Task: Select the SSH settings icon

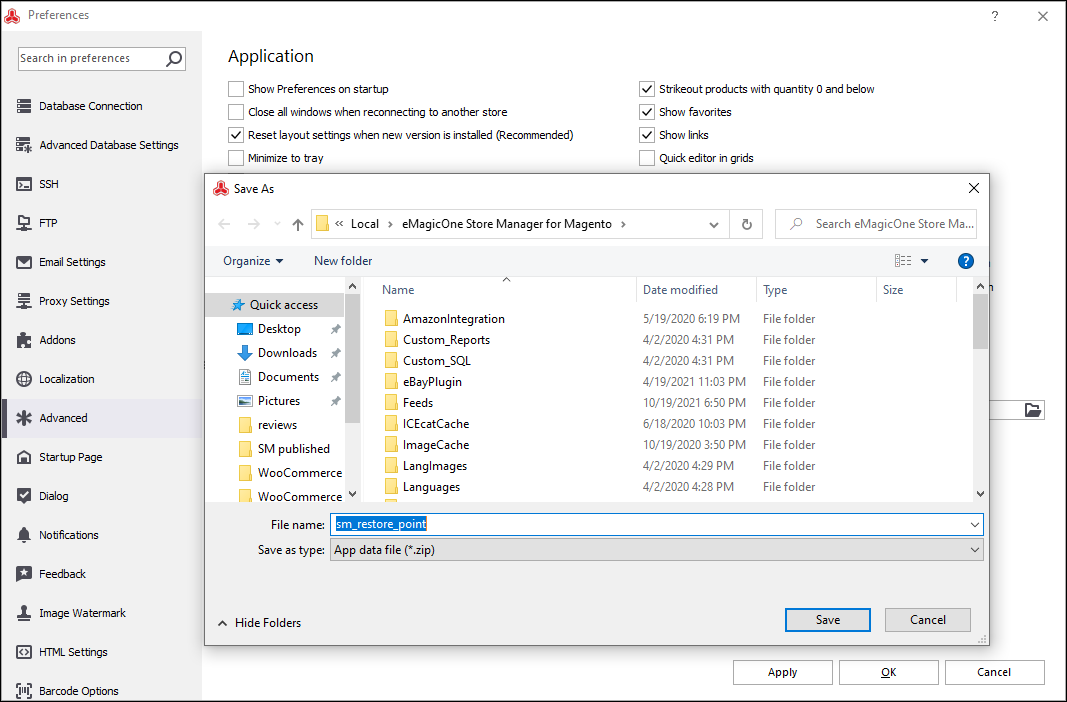Action: (x=24, y=184)
